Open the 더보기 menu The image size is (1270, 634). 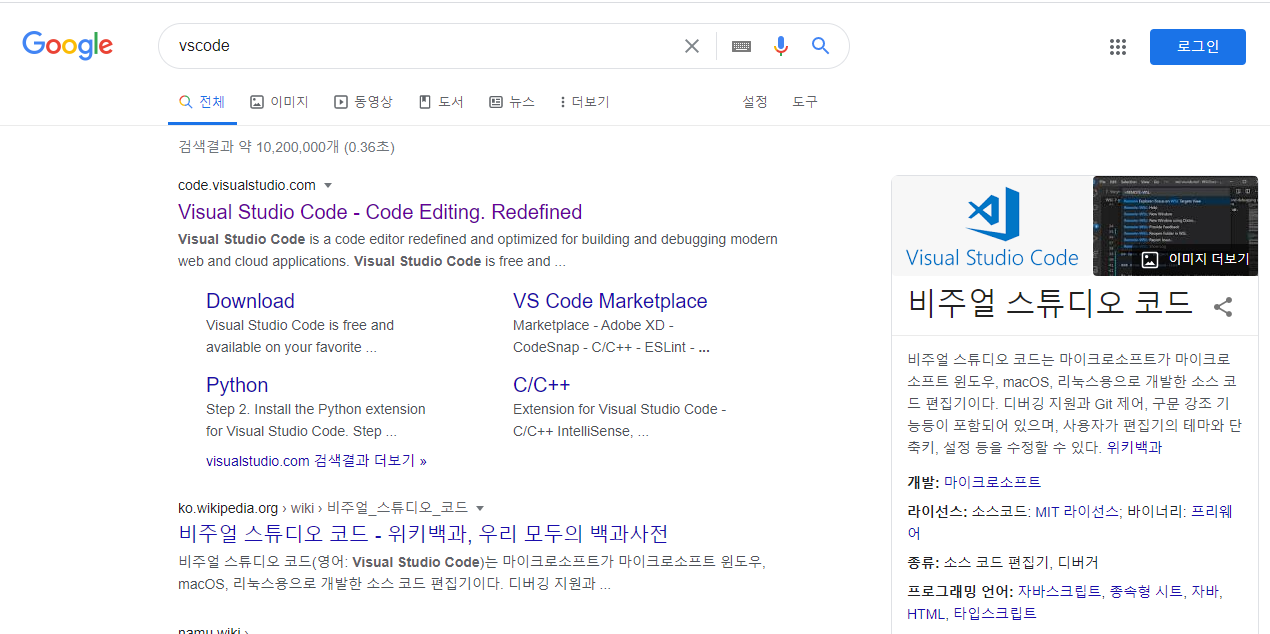585,102
